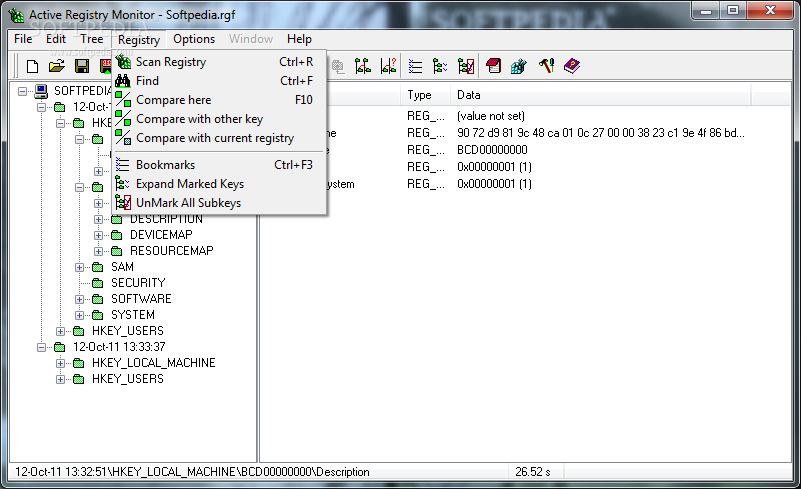Image resolution: width=801 pixels, height=489 pixels.
Task: Click Expand Marked Keys toolbar icon
Action: click(440, 66)
